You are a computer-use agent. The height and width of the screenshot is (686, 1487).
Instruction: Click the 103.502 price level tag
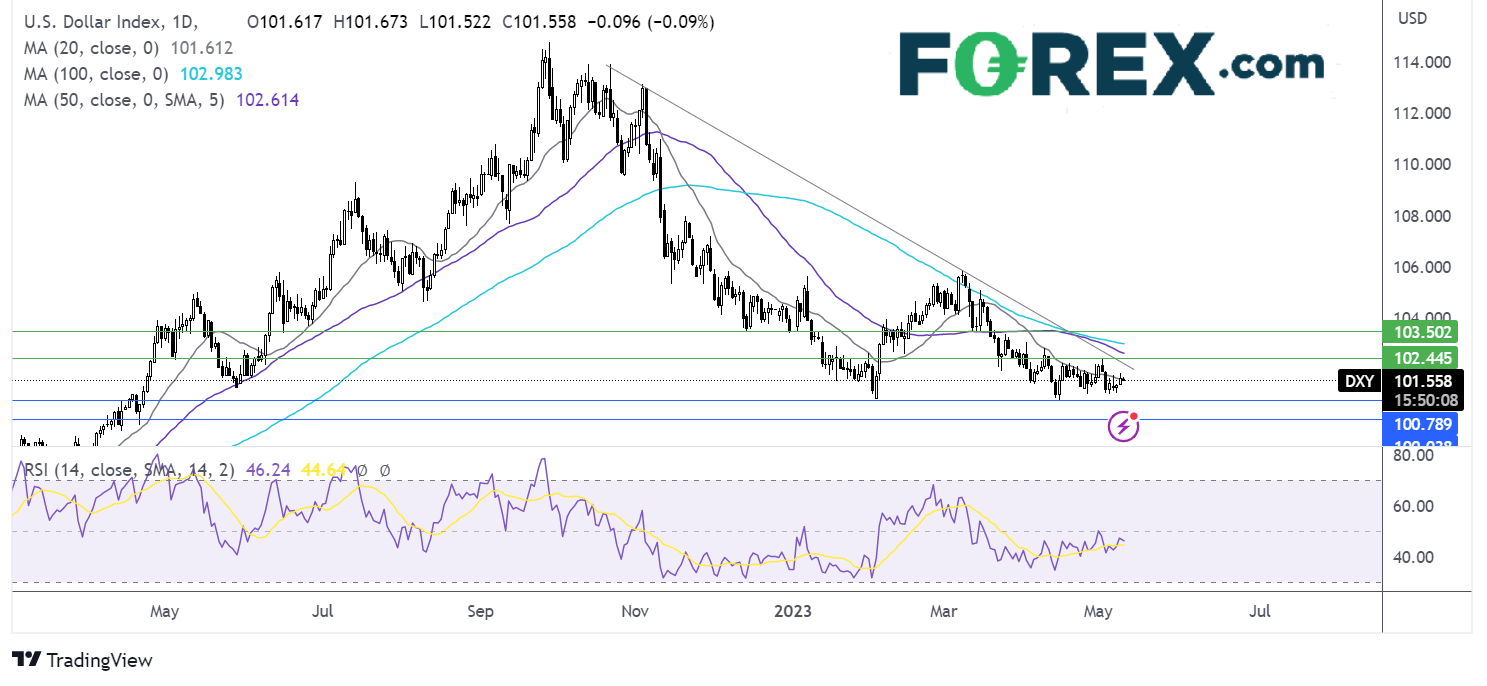1420,332
